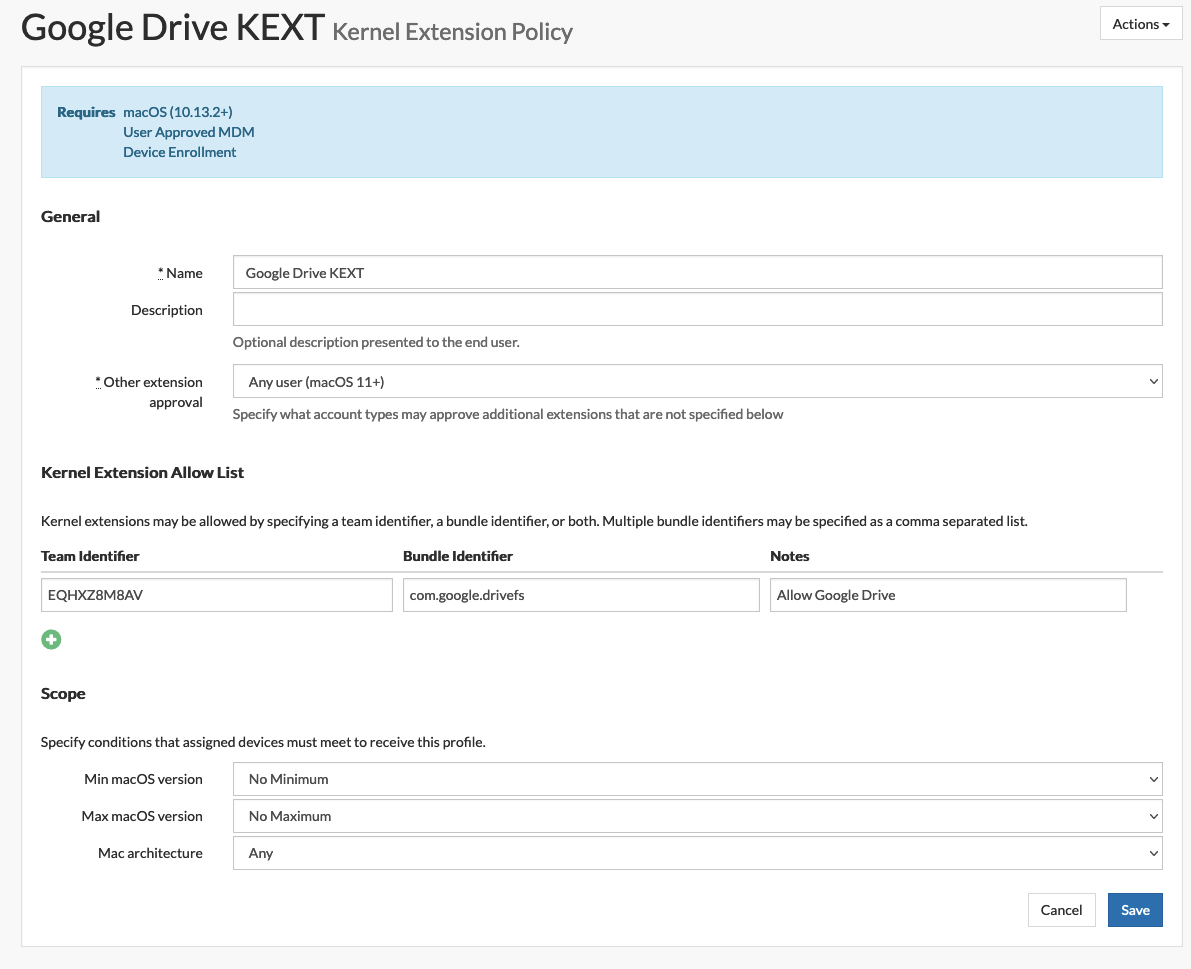Click the Save button

coord(1135,910)
